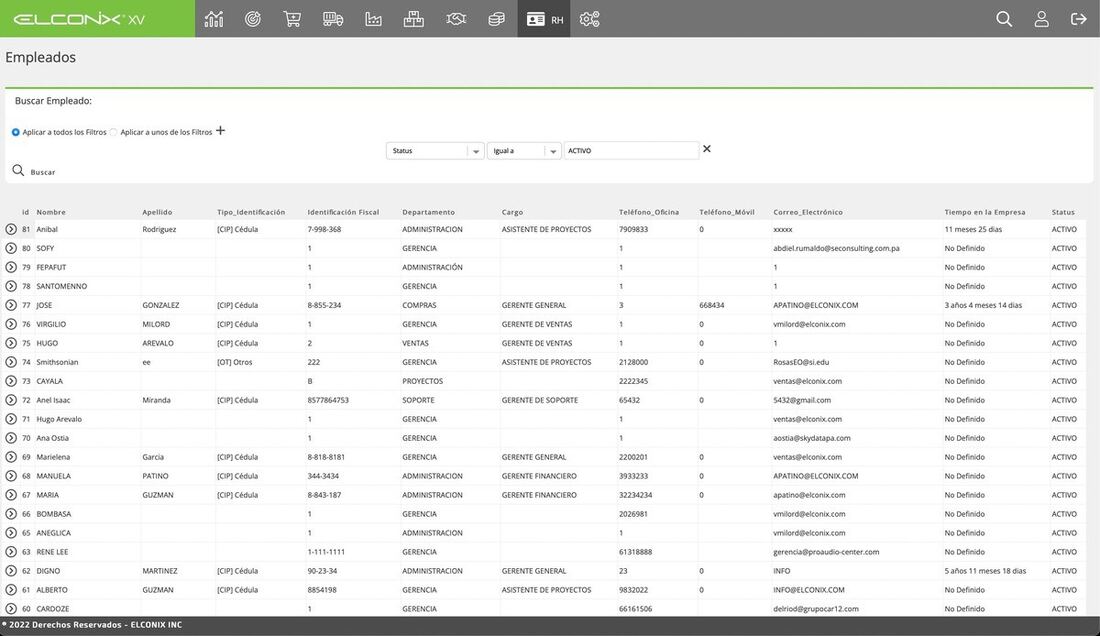Open arrow icon for row 60 CARDOZE
Screen dimensions: 1100x636
11,609
